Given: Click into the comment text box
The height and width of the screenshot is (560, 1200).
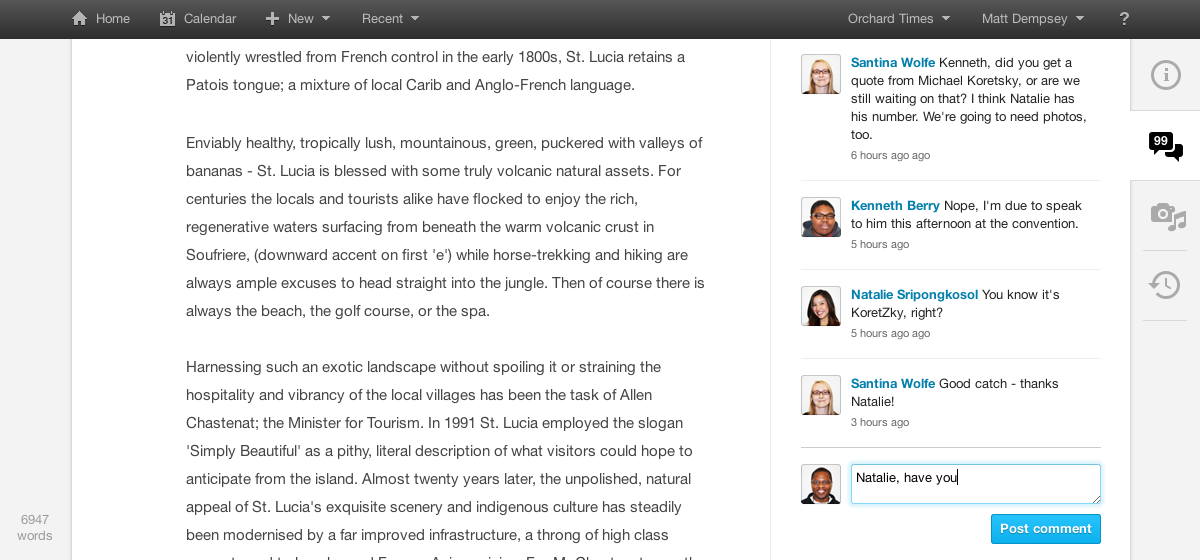Looking at the screenshot, I should click(x=975, y=484).
